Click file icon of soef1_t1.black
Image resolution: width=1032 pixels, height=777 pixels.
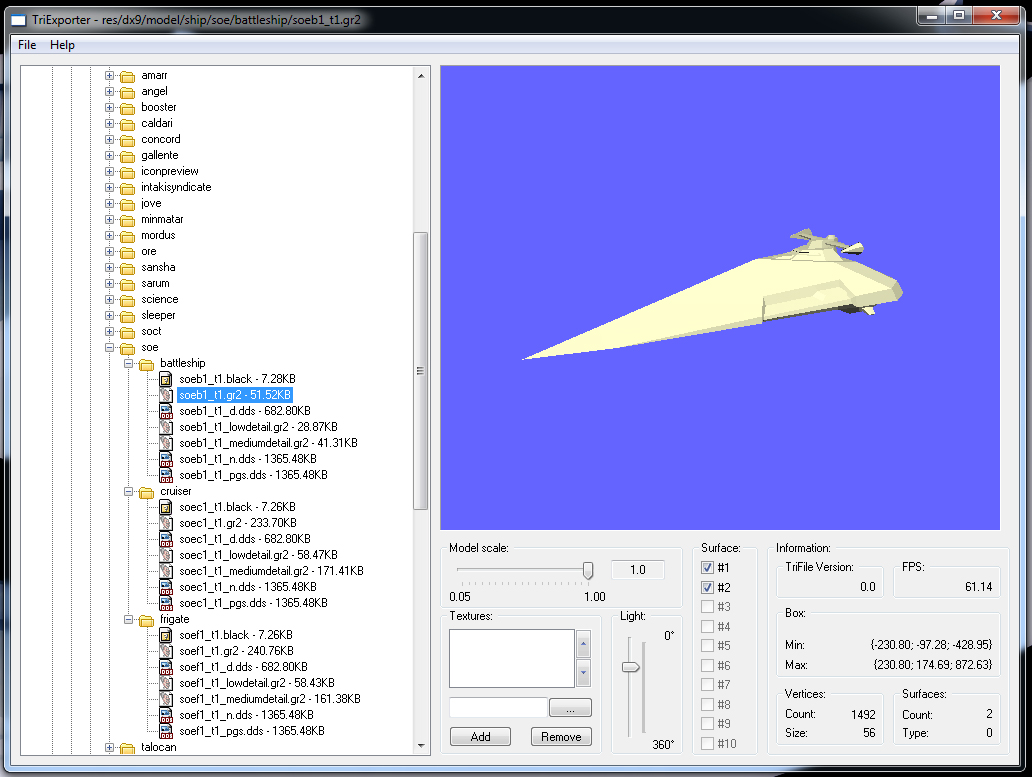[x=166, y=636]
